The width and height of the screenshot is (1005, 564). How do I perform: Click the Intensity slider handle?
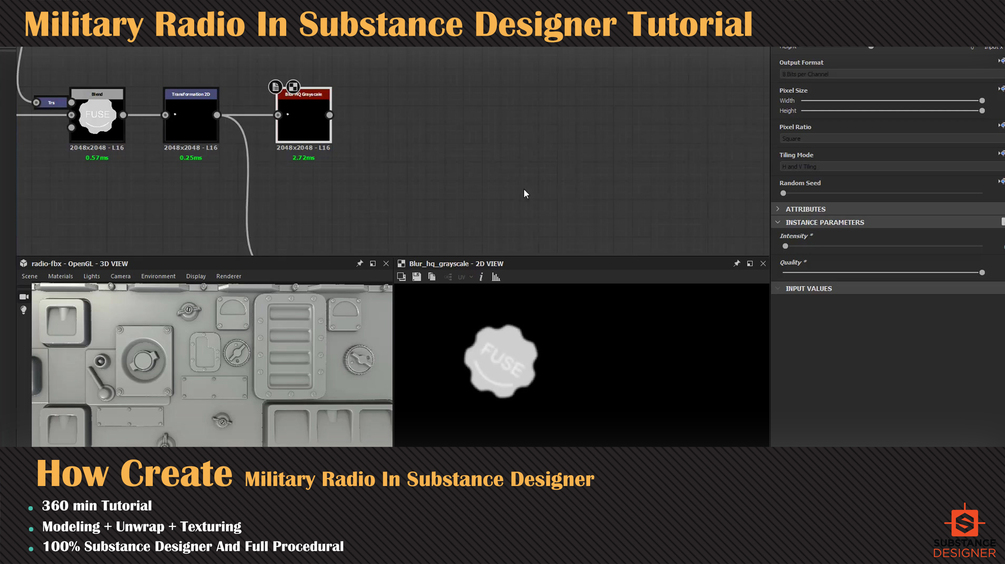785,246
